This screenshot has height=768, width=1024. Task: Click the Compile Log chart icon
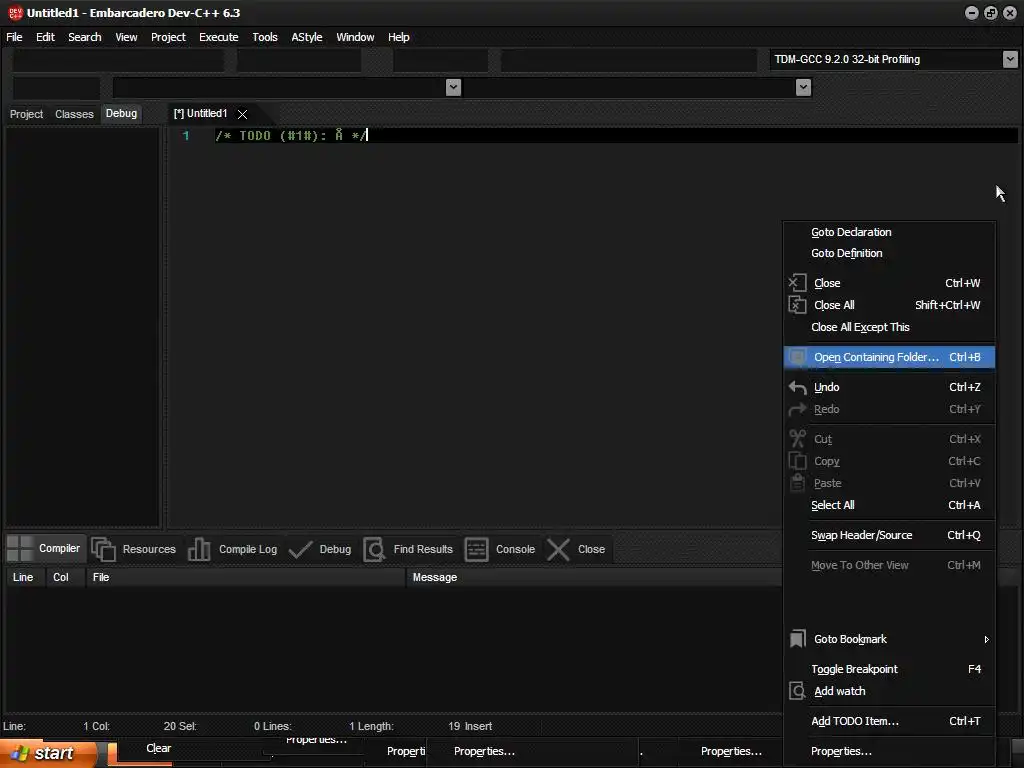tap(199, 549)
